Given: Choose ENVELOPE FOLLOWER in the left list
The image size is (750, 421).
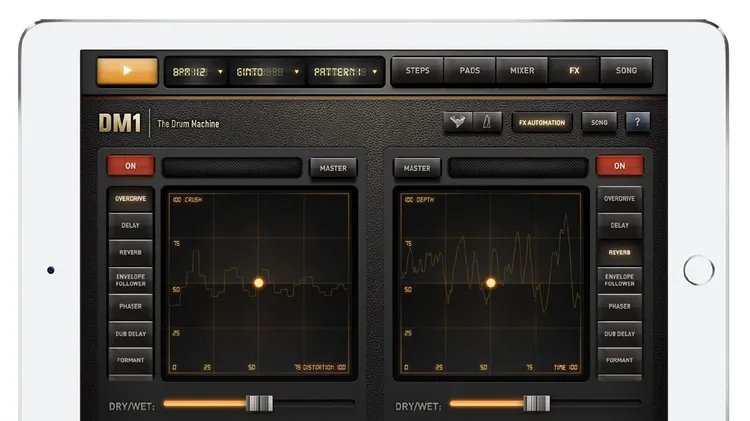Looking at the screenshot, I should (x=131, y=280).
